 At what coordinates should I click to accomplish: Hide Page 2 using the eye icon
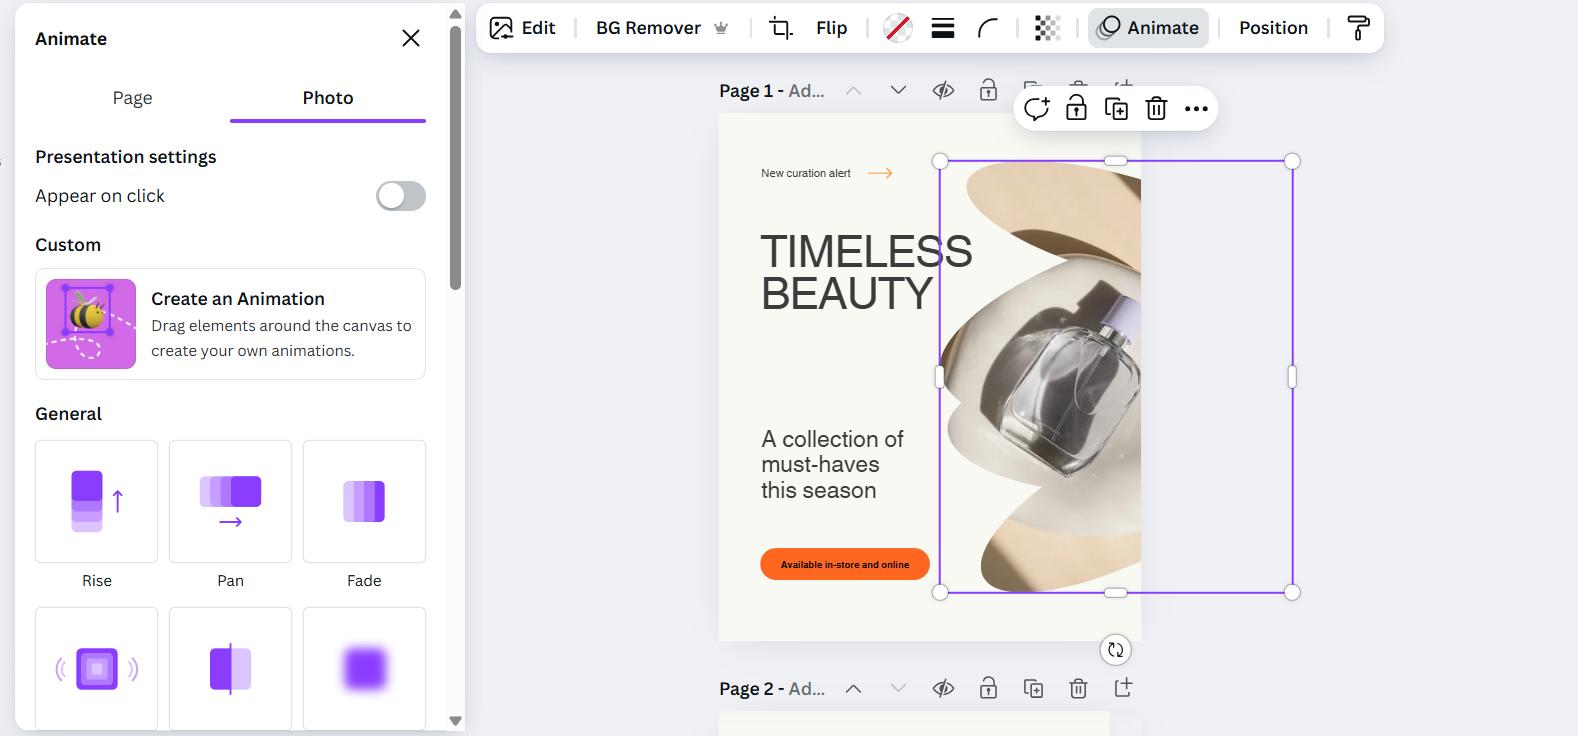(x=943, y=688)
